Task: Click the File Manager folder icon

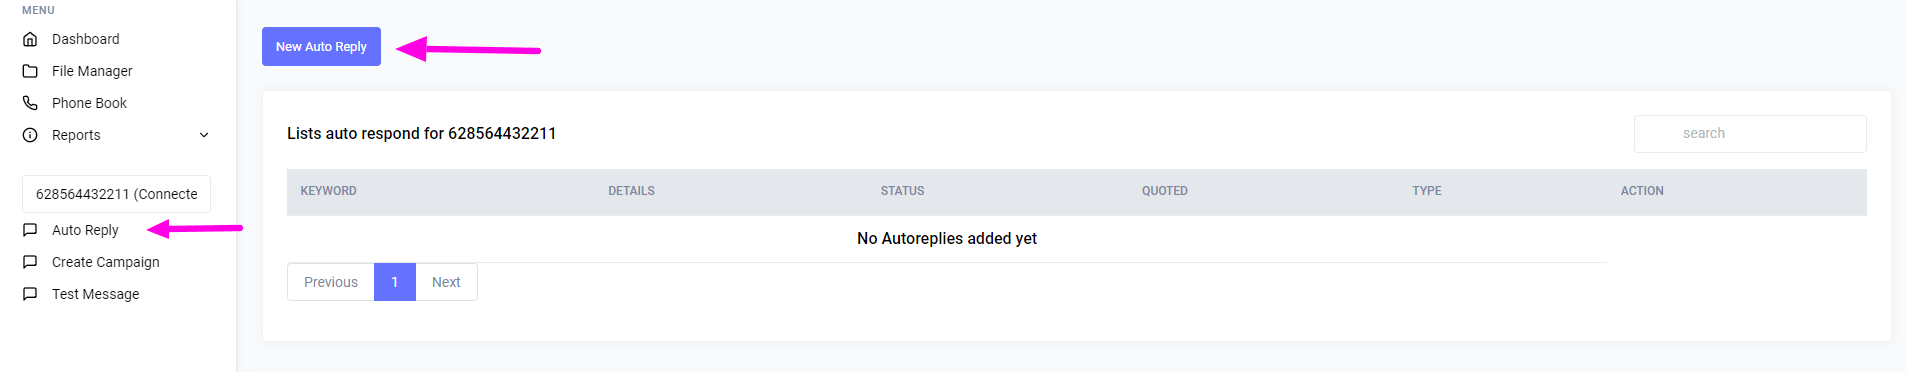Action: [30, 71]
